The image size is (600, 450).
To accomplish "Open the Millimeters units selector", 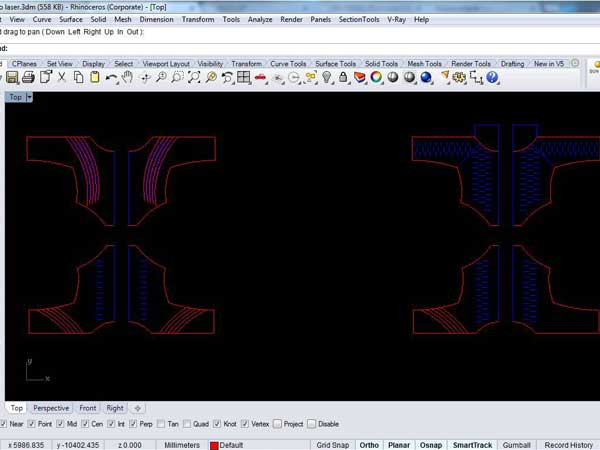I will pyautogui.click(x=182, y=445).
